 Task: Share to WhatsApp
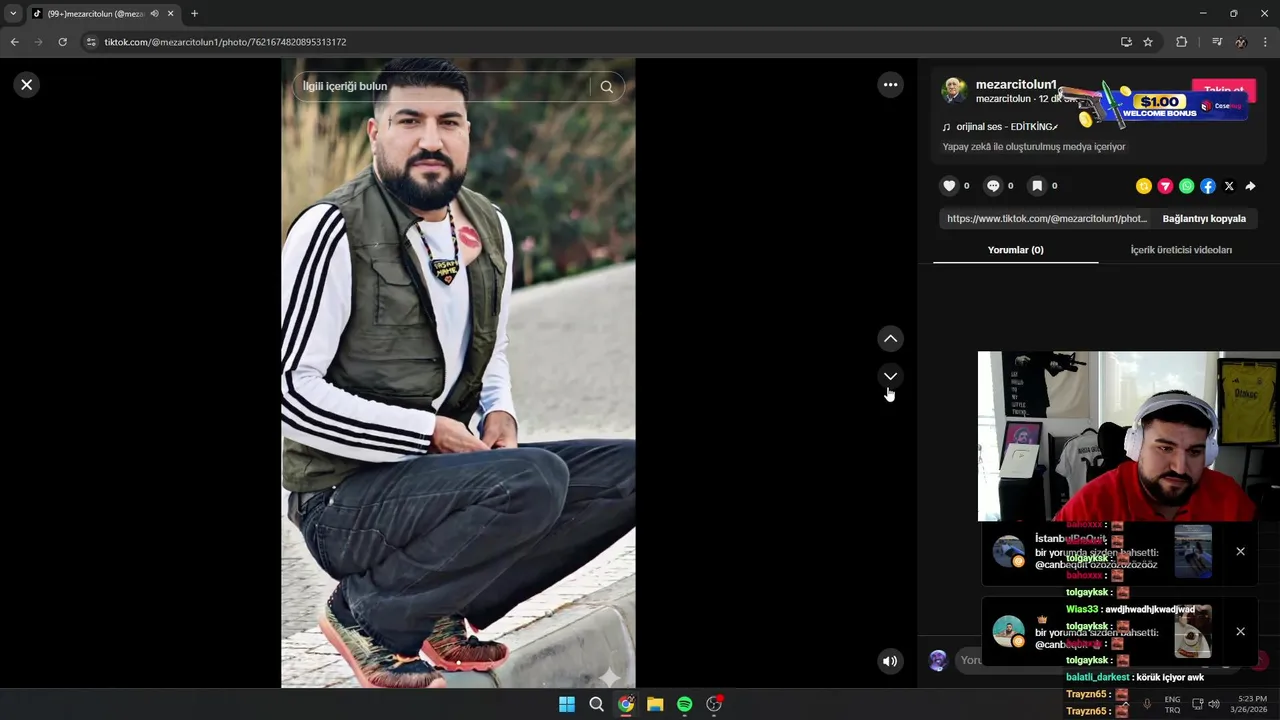(x=1186, y=186)
